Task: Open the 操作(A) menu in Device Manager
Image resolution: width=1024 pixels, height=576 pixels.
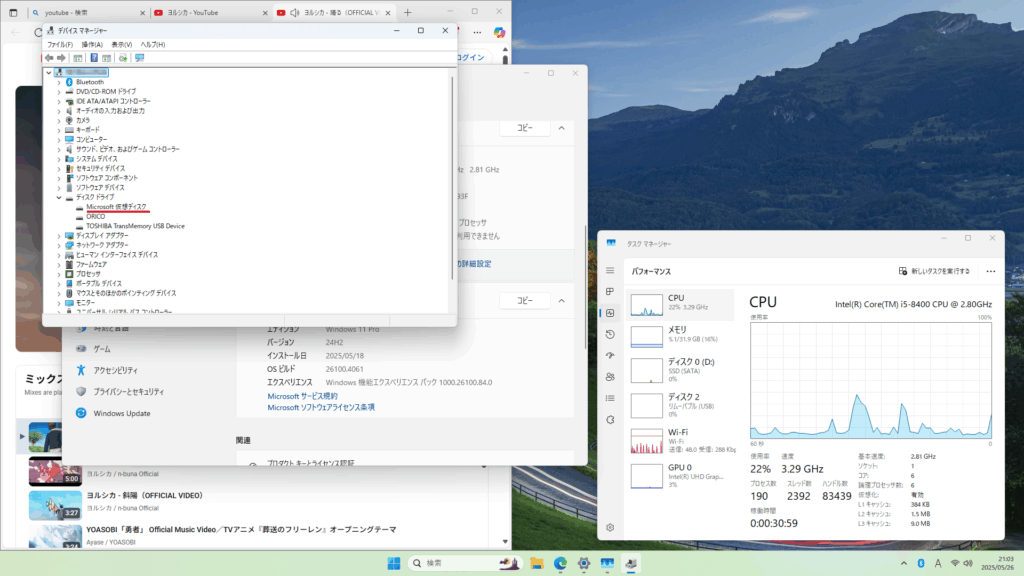Action: pos(92,45)
